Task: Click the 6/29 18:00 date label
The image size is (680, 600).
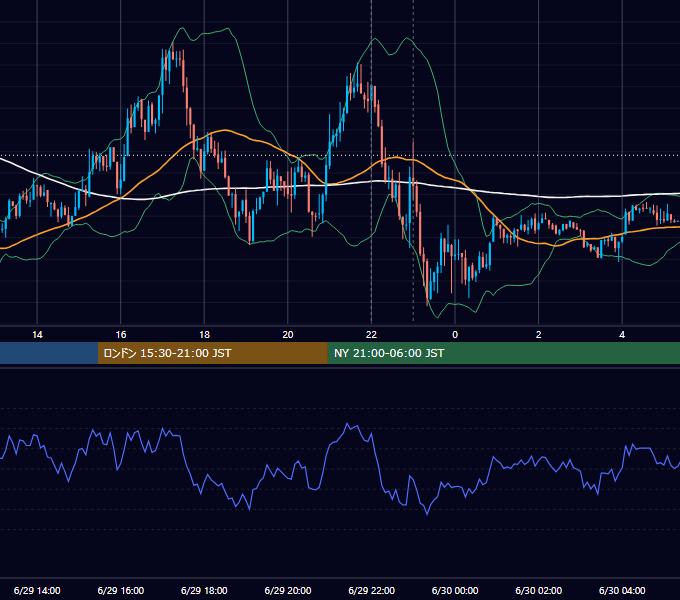Action: click(x=204, y=590)
